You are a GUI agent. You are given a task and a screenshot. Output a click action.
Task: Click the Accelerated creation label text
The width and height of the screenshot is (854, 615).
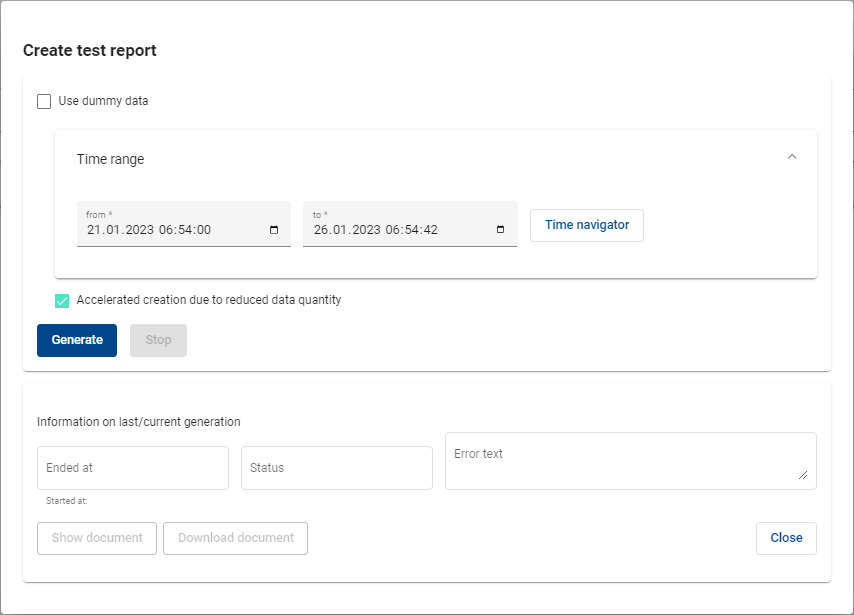tap(209, 300)
